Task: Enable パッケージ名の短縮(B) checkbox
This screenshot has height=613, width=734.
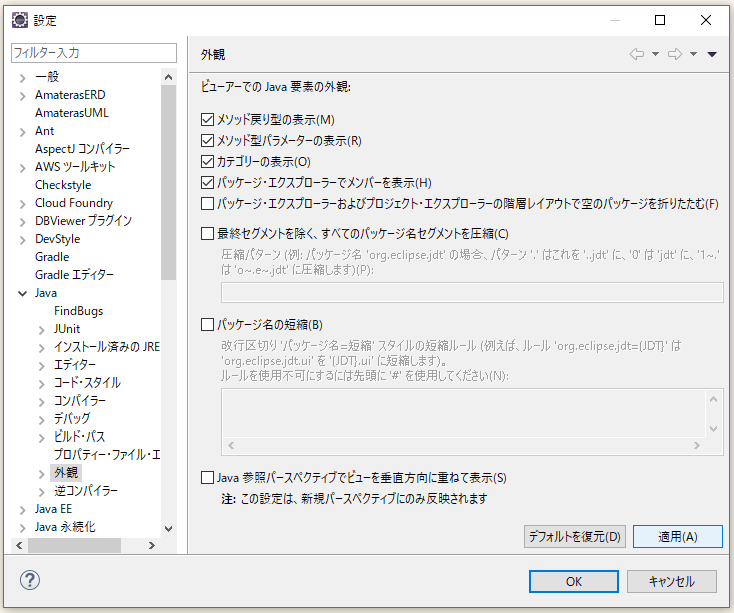Action: click(x=207, y=324)
